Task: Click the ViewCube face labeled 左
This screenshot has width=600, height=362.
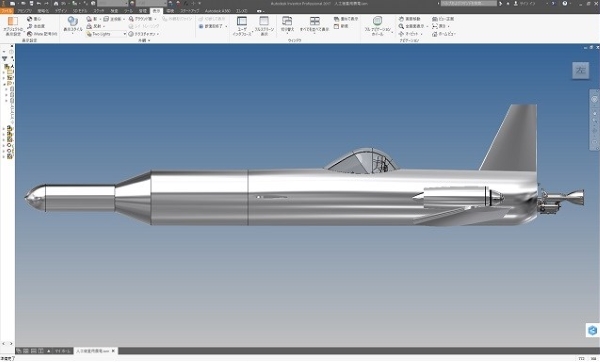Action: [580, 70]
